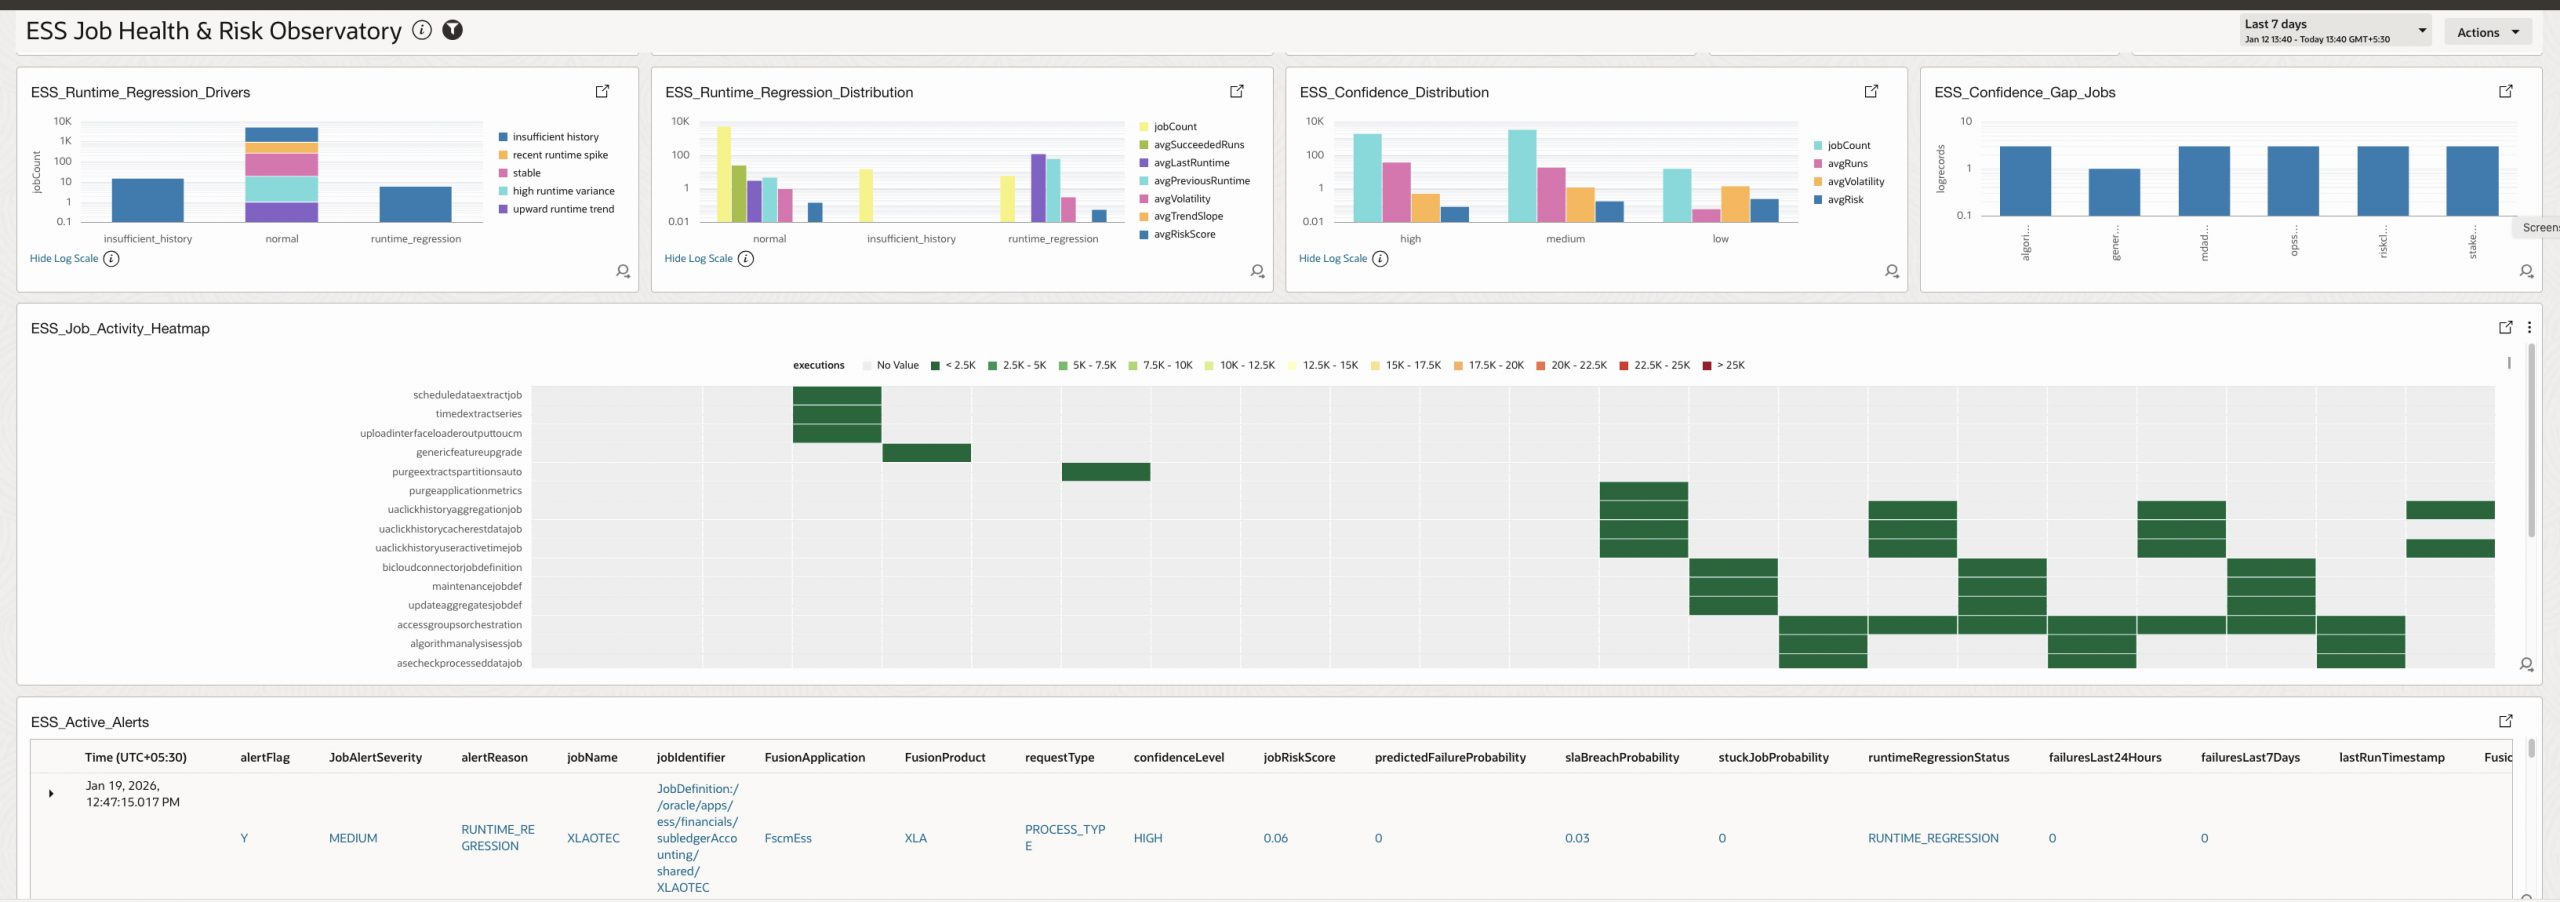Expand the Jan 19 alert row
The image size is (2560, 902).
tap(51, 794)
